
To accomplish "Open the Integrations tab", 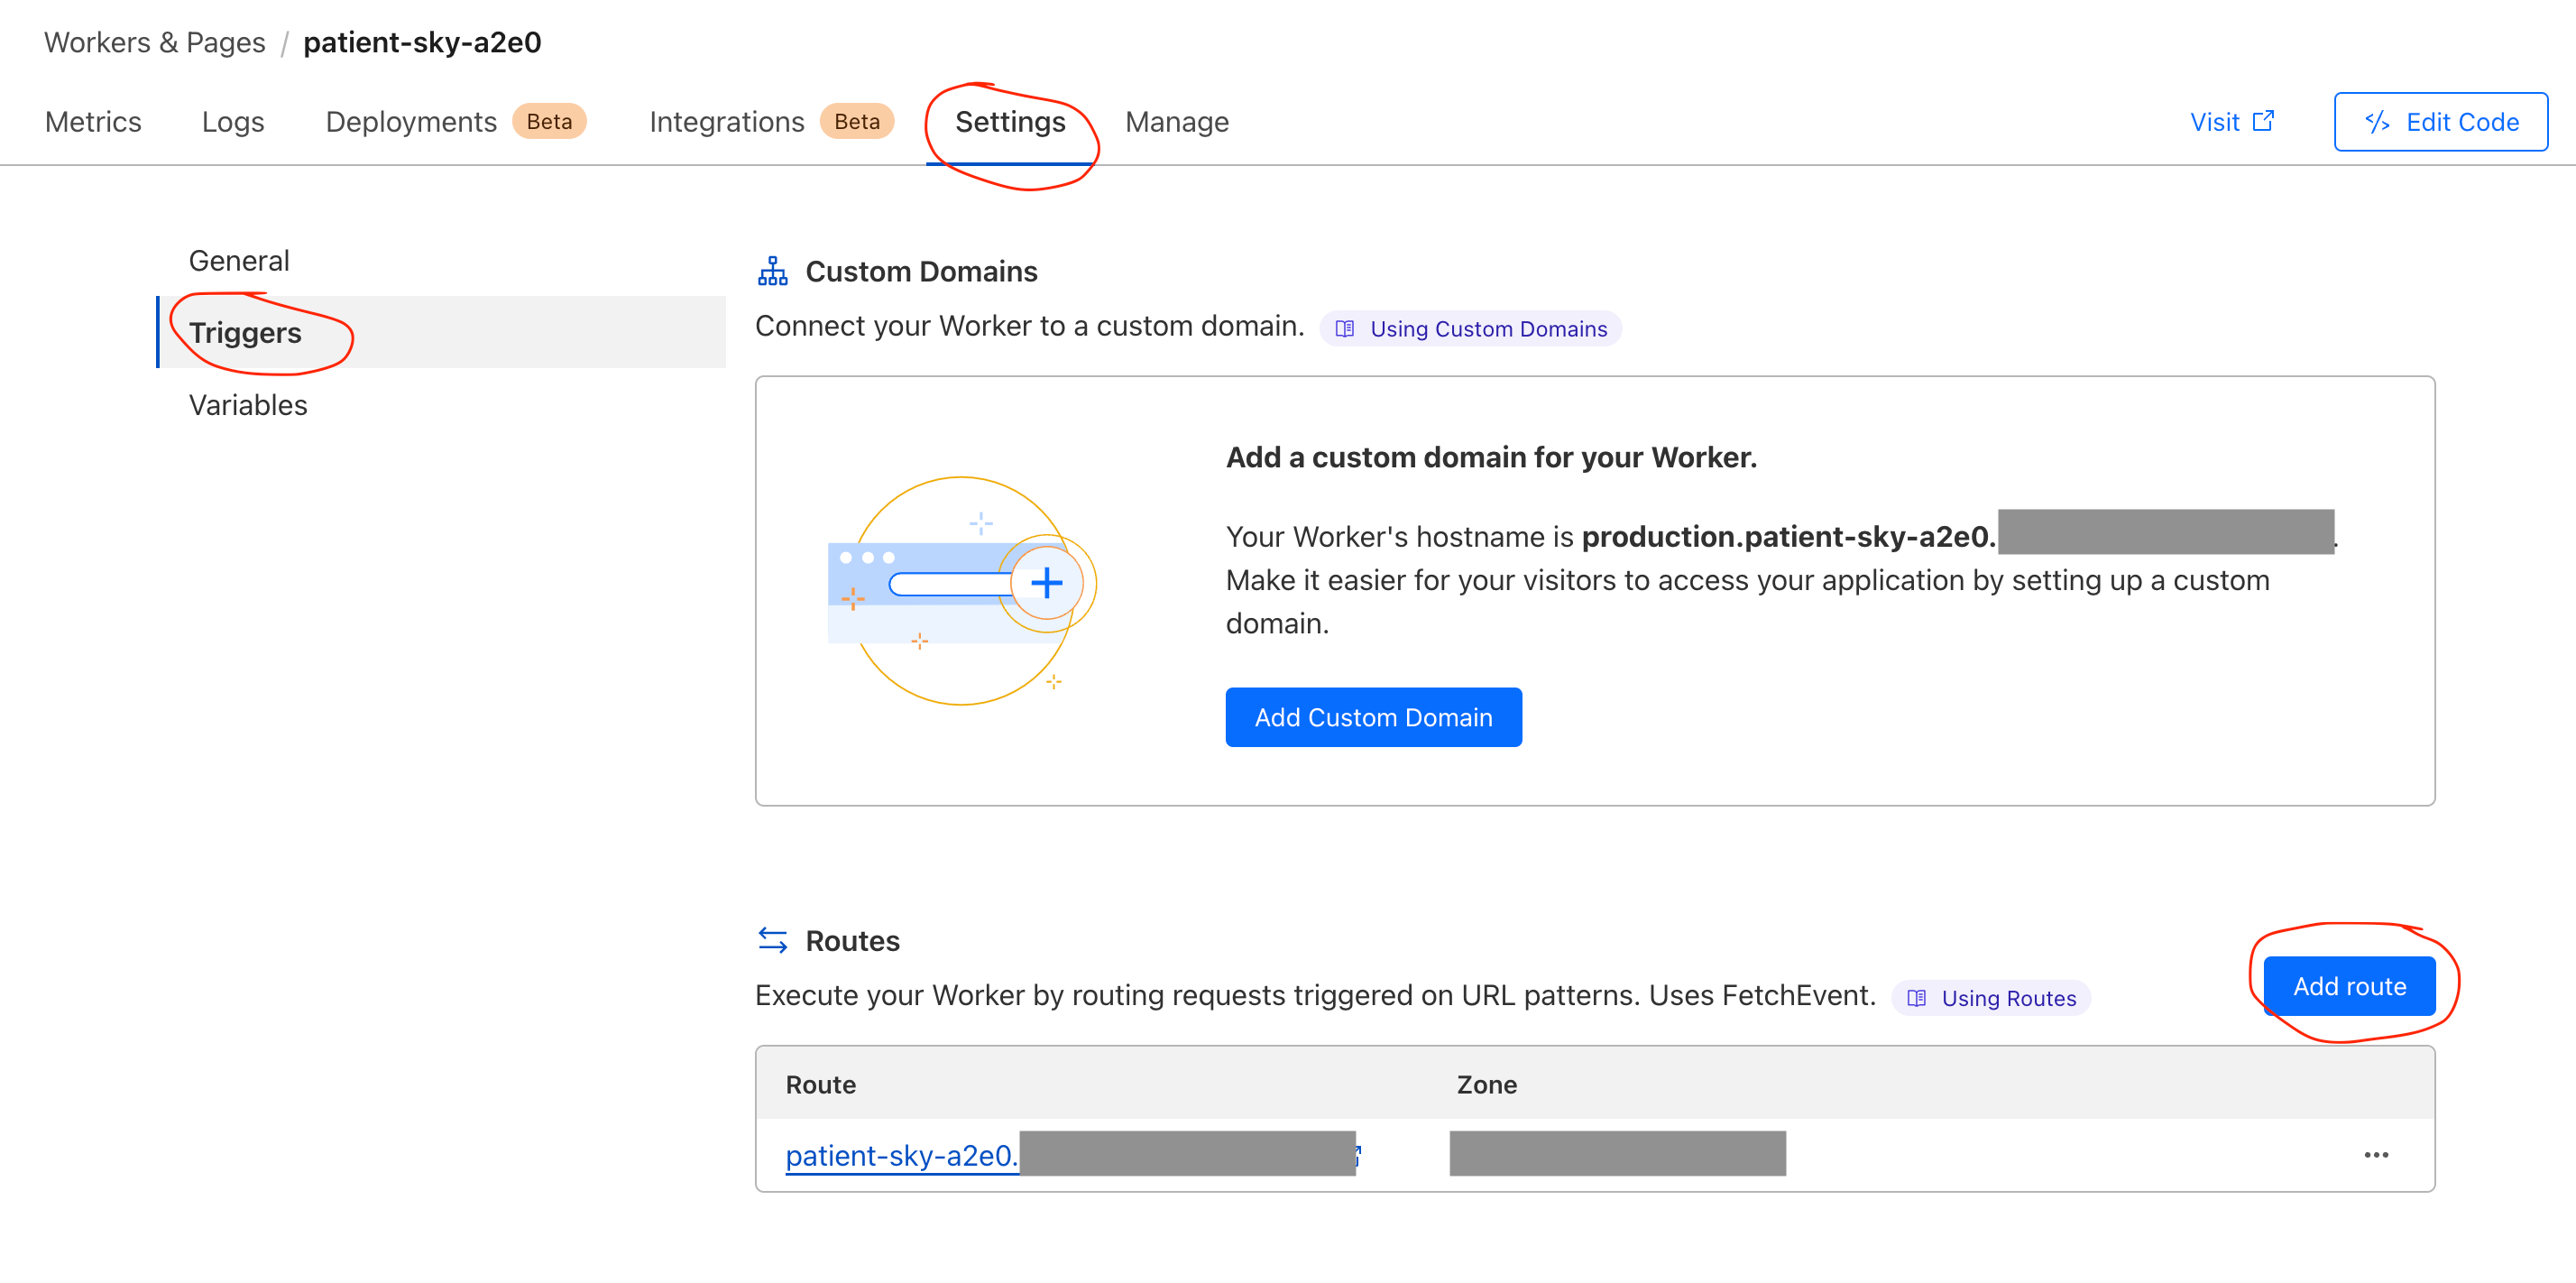I will point(726,122).
